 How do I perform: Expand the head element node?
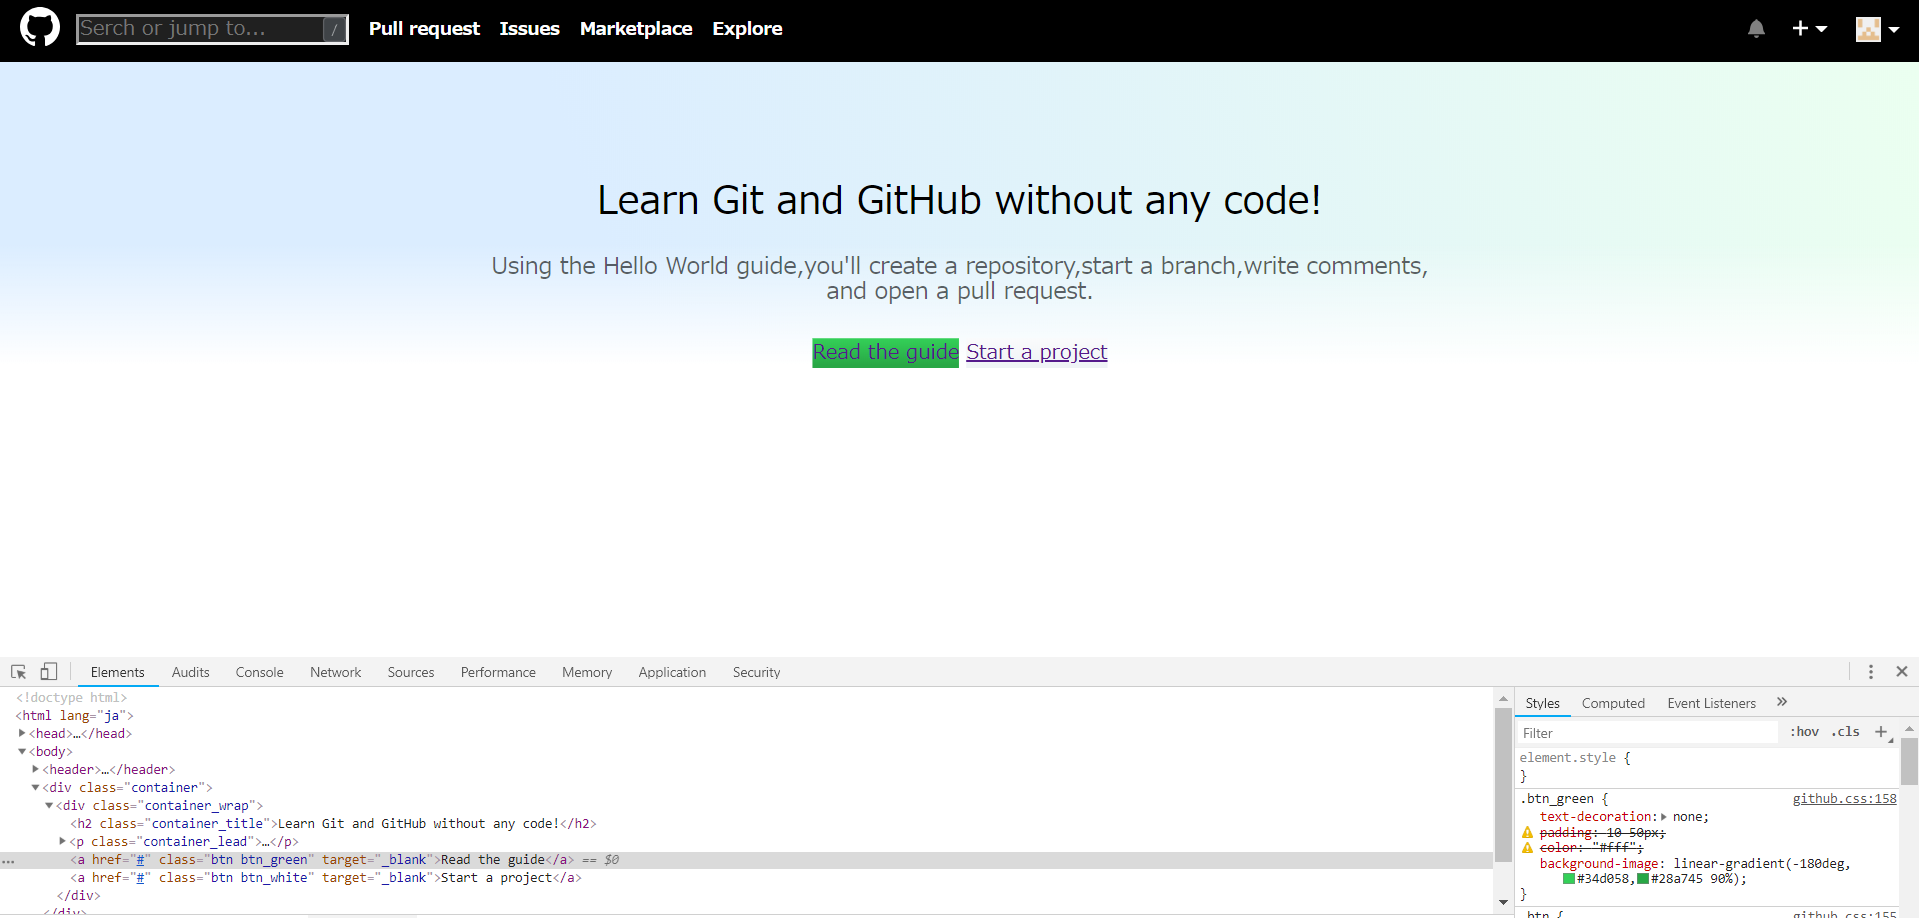[22, 733]
